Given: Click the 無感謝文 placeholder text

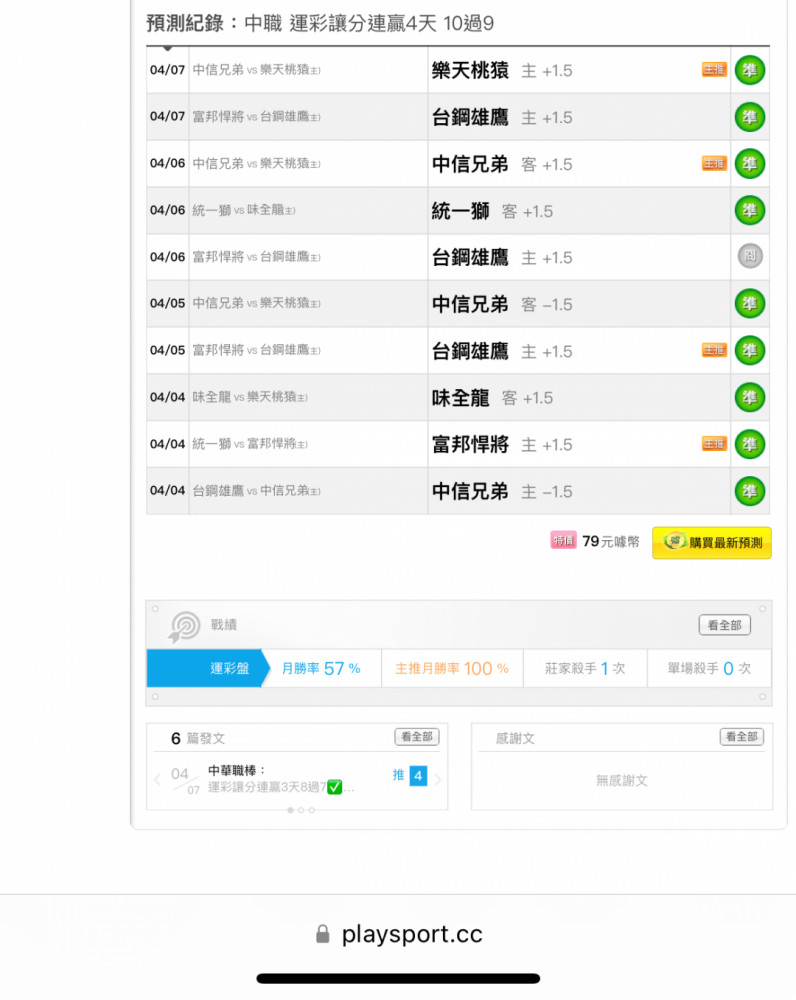Looking at the screenshot, I should [622, 781].
